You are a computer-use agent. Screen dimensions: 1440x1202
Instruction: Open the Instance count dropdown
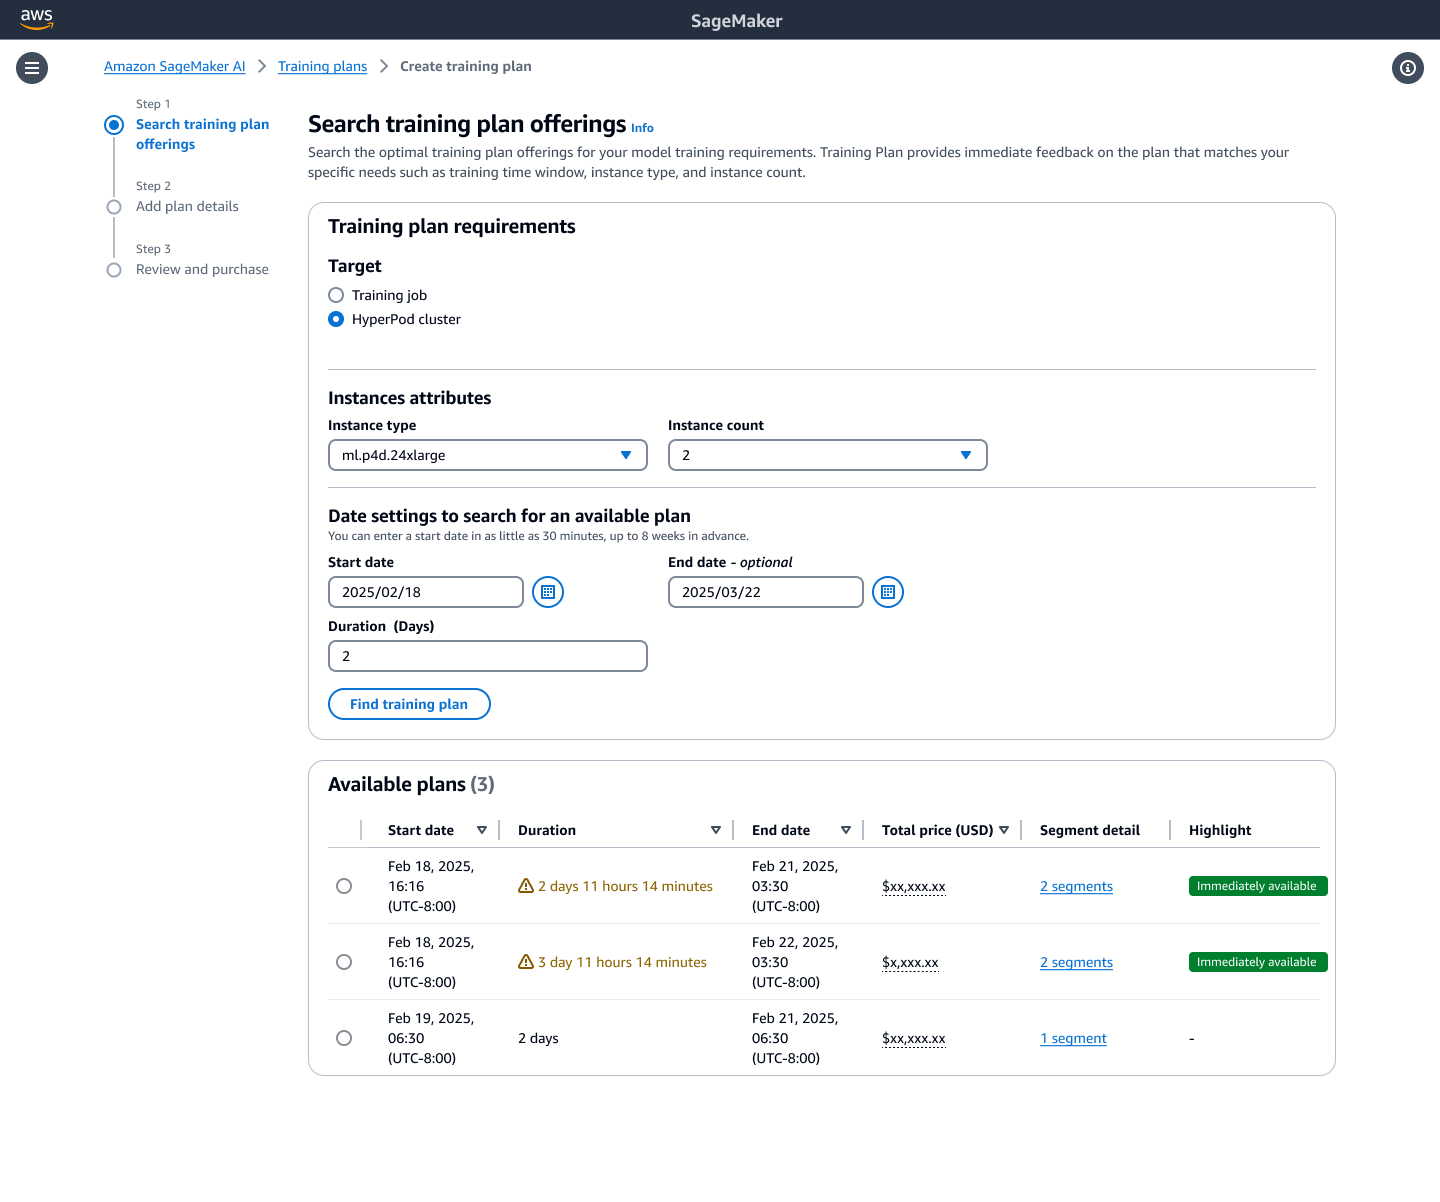[828, 455]
